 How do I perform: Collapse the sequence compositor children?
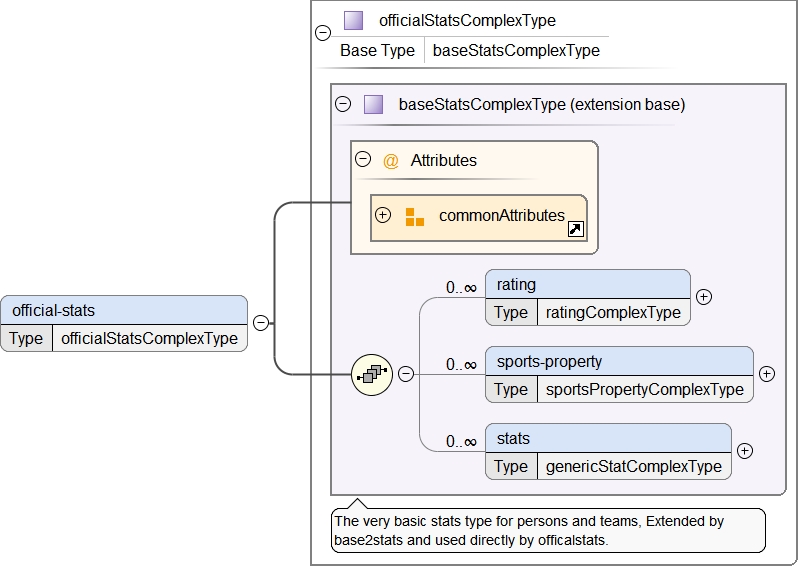(x=406, y=374)
